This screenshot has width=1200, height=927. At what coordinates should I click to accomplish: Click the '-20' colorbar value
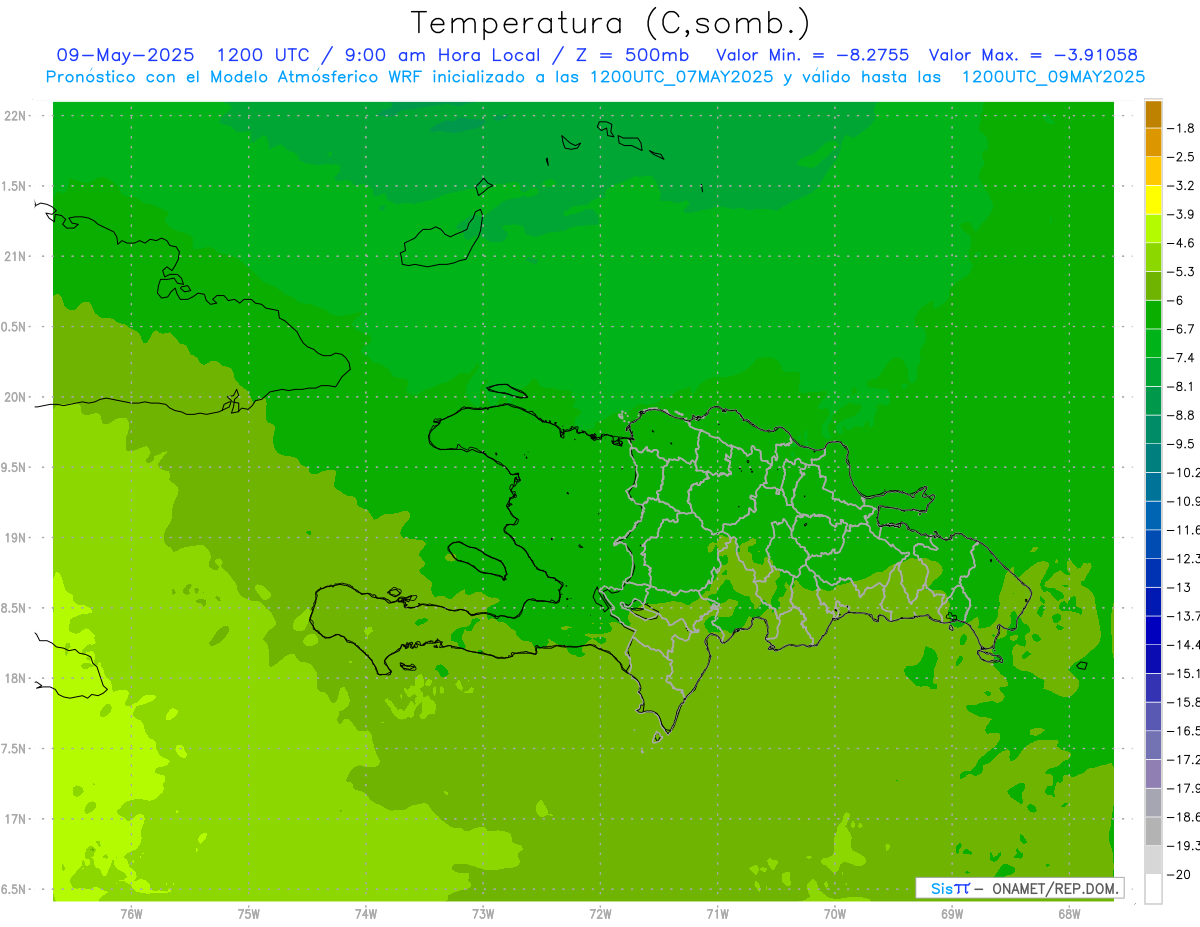coord(1179,875)
